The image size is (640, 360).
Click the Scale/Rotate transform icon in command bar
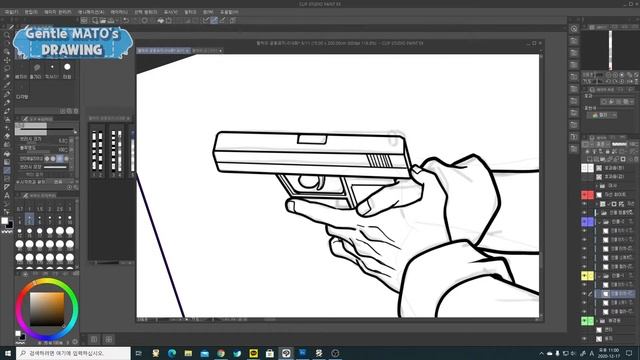click(x=169, y=20)
